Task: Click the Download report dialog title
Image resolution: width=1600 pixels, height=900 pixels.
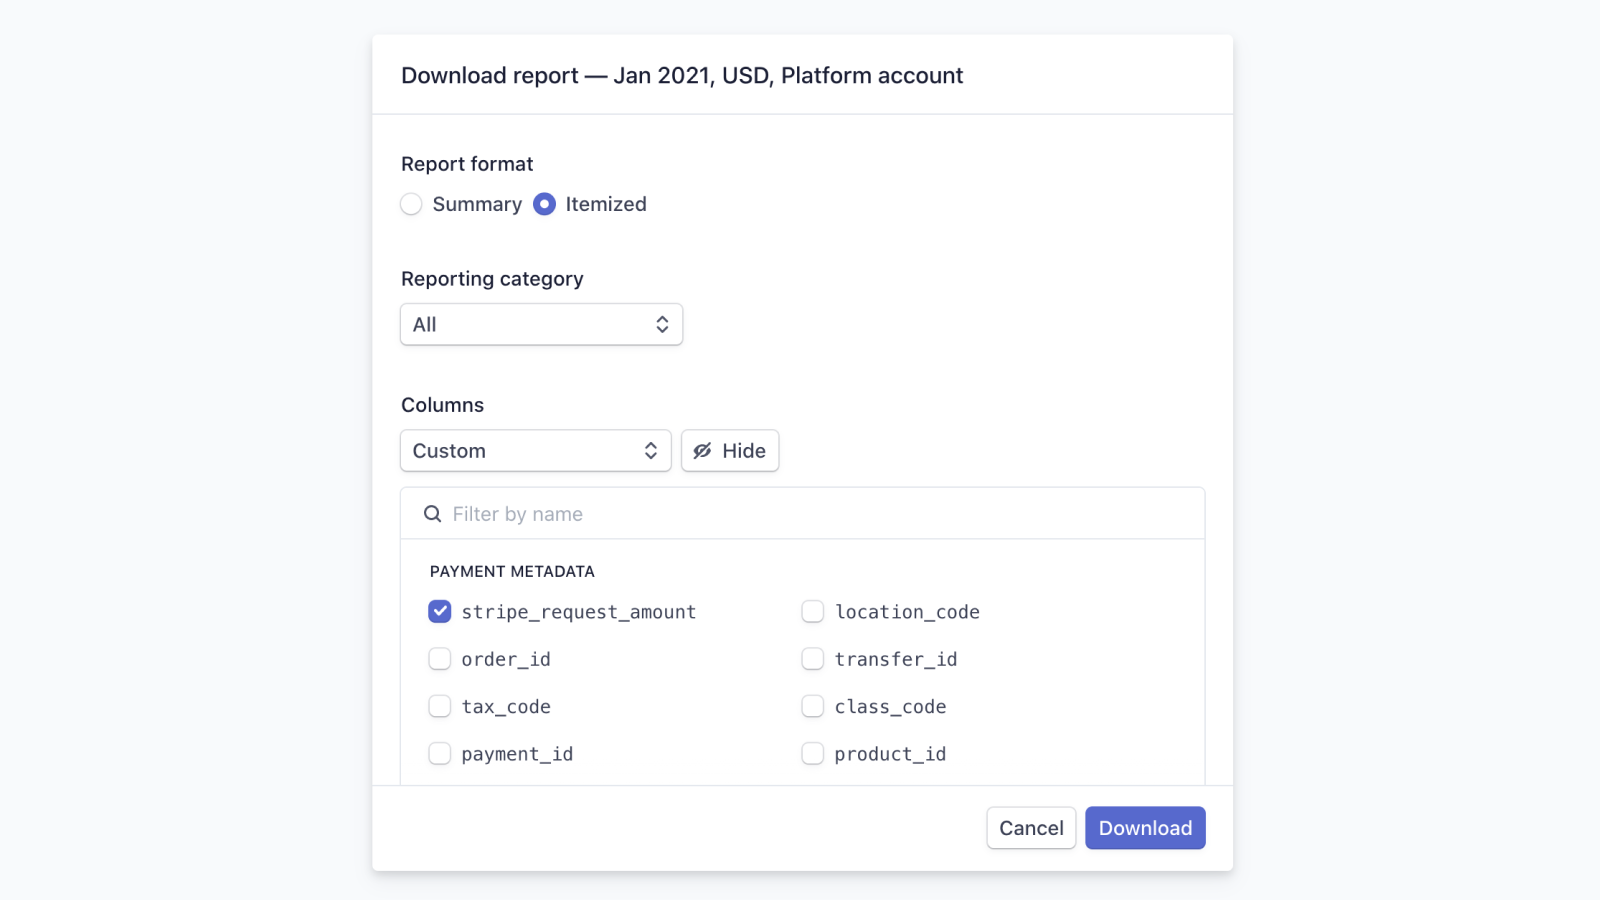Action: pos(682,75)
